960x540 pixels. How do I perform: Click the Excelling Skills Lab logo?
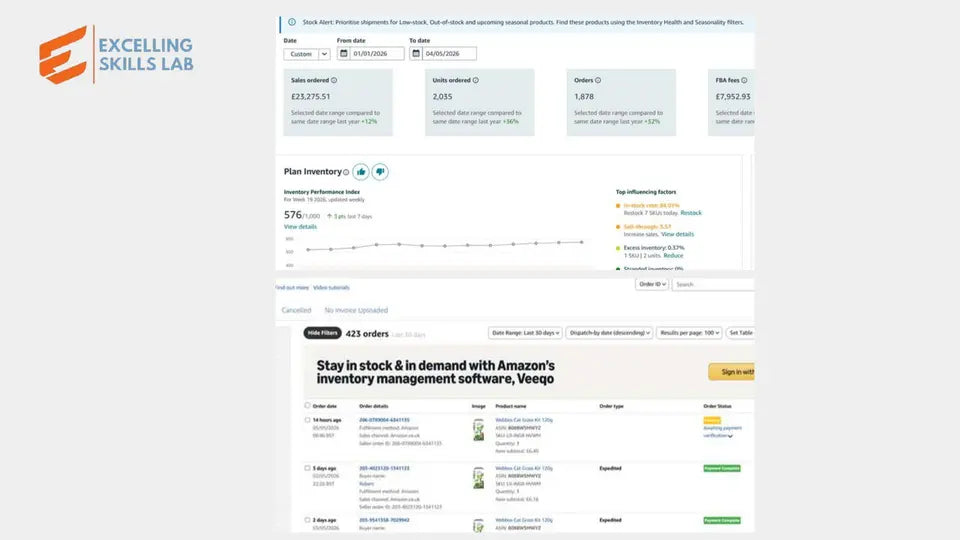click(116, 54)
